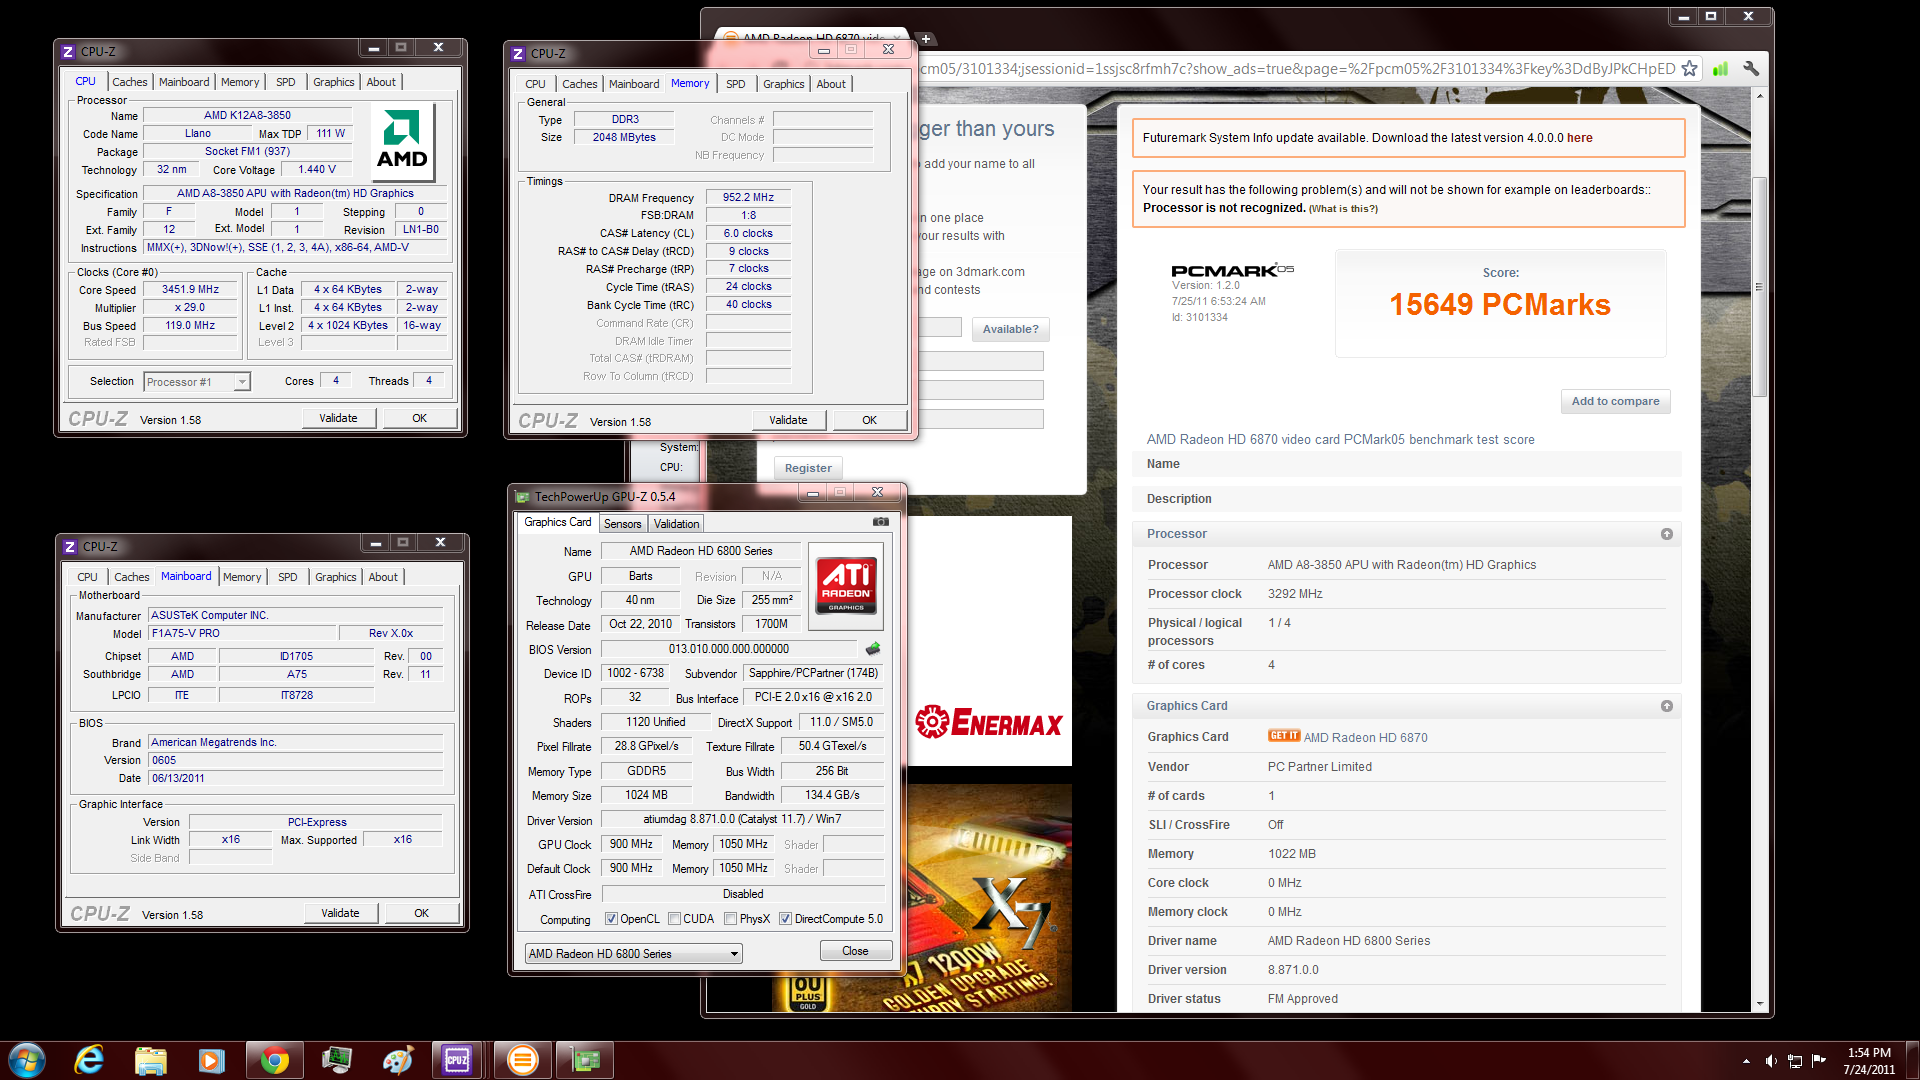
Task: Click Validate in top-left CPU-Z window
Action: pyautogui.click(x=339, y=418)
